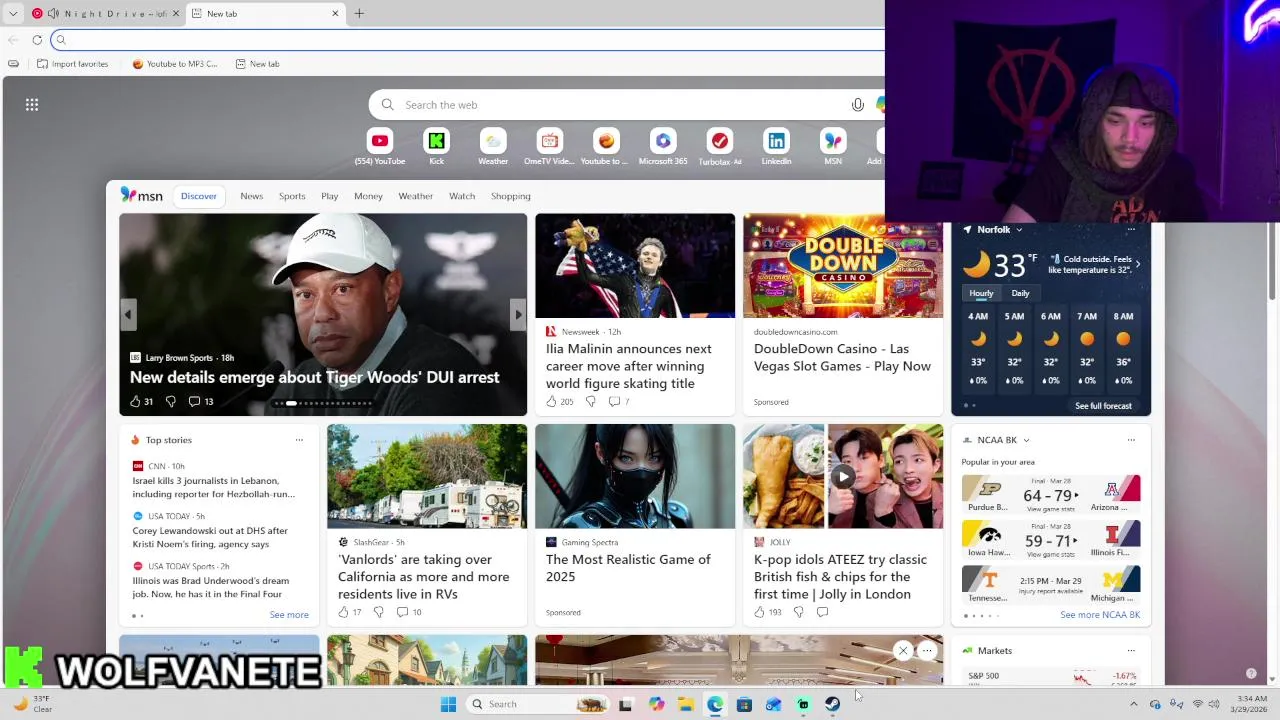The height and width of the screenshot is (720, 1280).
Task: Open Microsoft Store from the taskbar
Action: point(744,704)
